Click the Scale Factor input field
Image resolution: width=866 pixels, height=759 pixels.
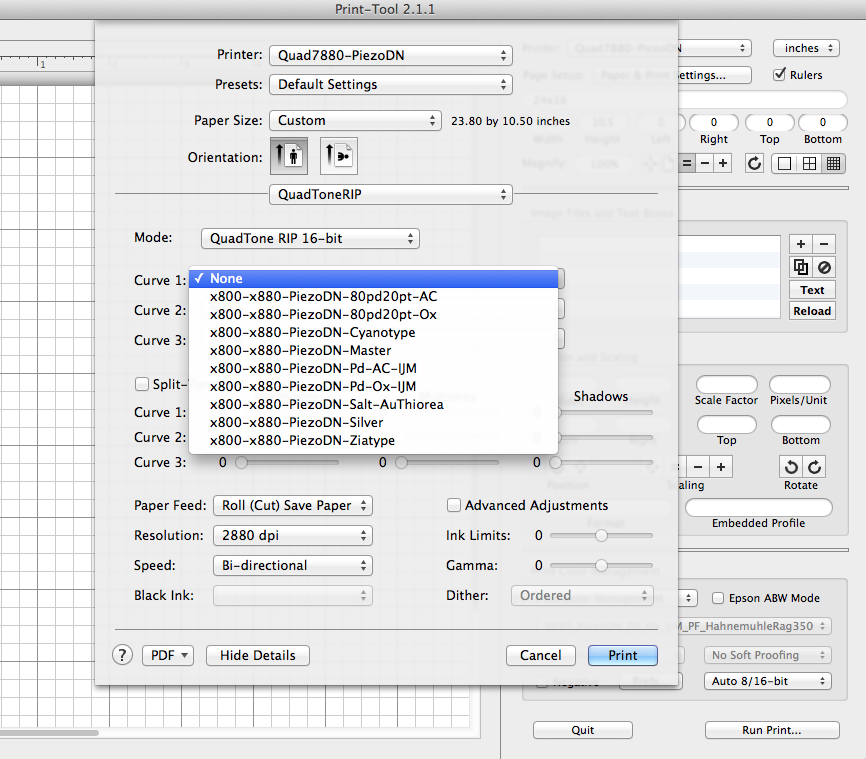pos(727,385)
